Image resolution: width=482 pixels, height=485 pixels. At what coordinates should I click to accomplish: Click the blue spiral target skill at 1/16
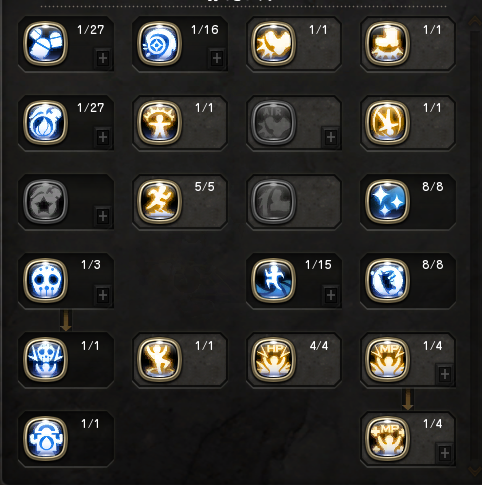pyautogui.click(x=159, y=43)
